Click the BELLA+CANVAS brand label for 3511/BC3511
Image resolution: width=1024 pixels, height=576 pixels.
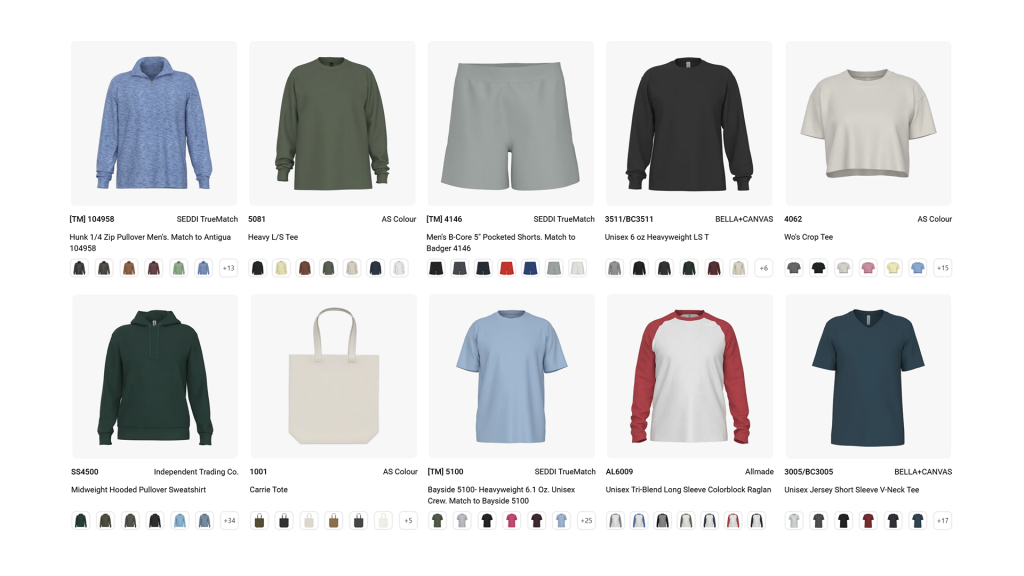[x=744, y=219]
